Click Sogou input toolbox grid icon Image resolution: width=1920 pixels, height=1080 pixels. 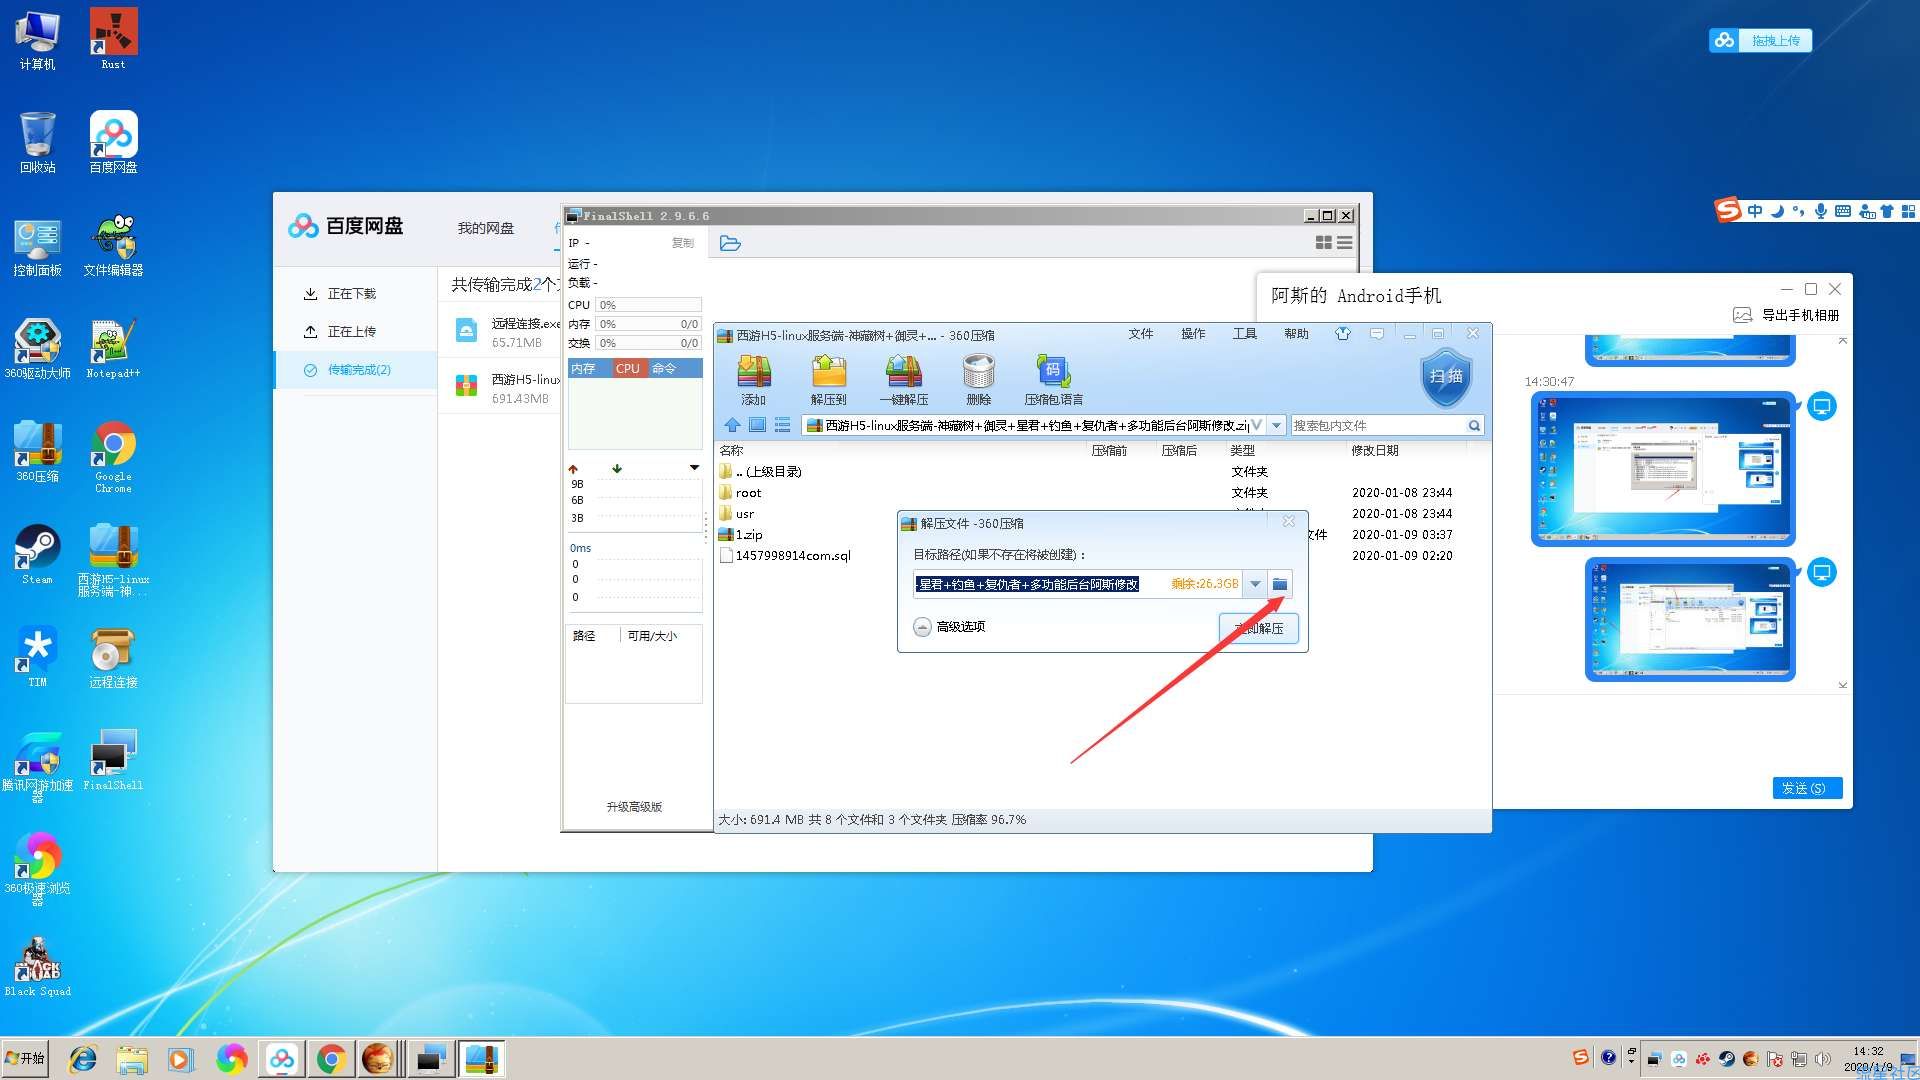pos(1908,211)
